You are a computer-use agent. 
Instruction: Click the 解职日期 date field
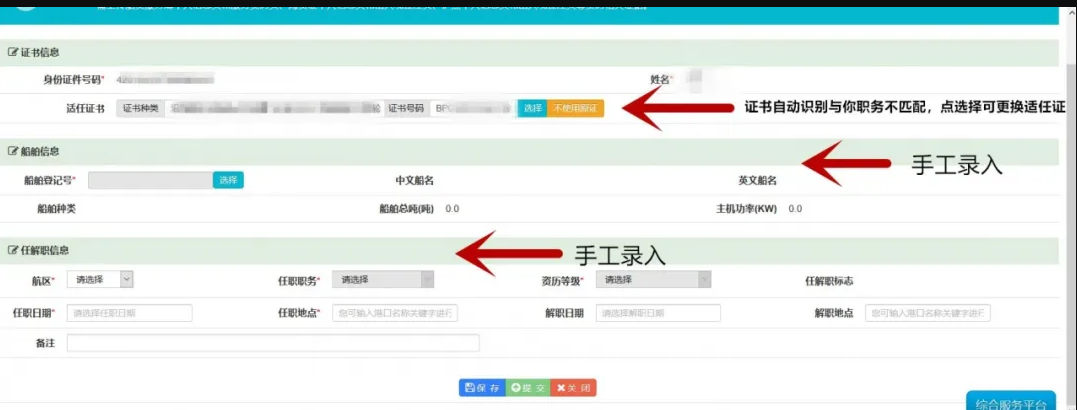point(658,313)
